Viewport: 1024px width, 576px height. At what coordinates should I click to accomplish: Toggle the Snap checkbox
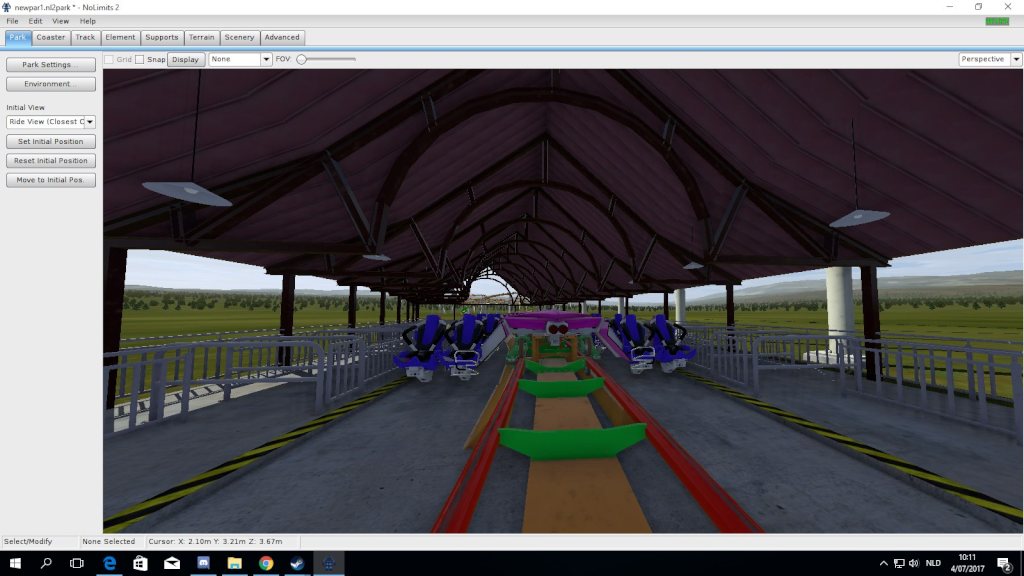[x=140, y=59]
